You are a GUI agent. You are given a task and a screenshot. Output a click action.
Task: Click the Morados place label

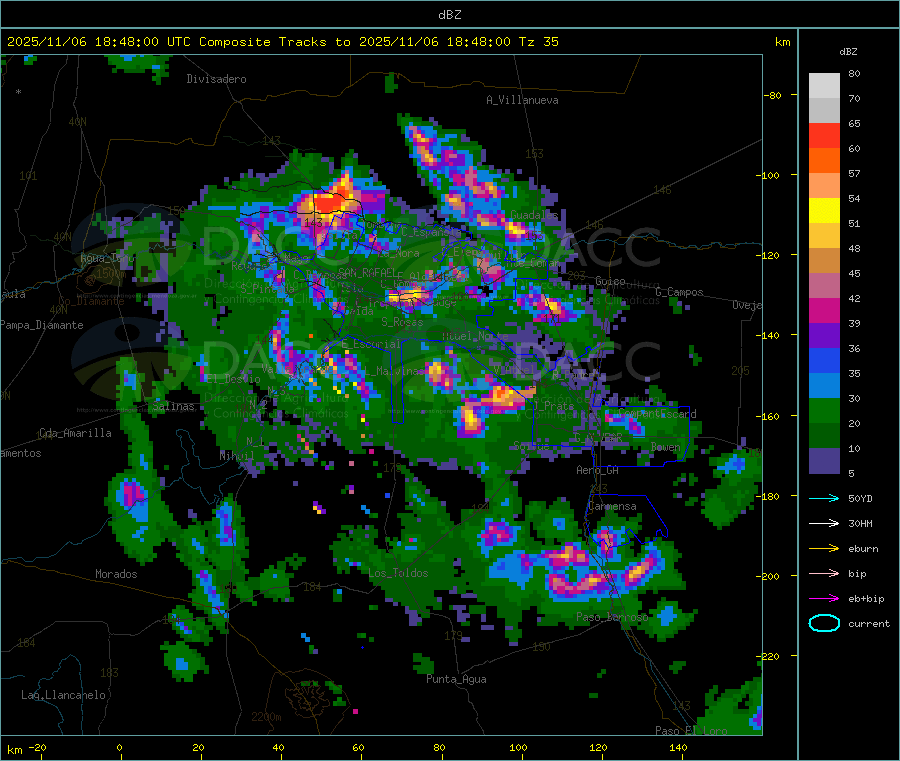(x=116, y=574)
